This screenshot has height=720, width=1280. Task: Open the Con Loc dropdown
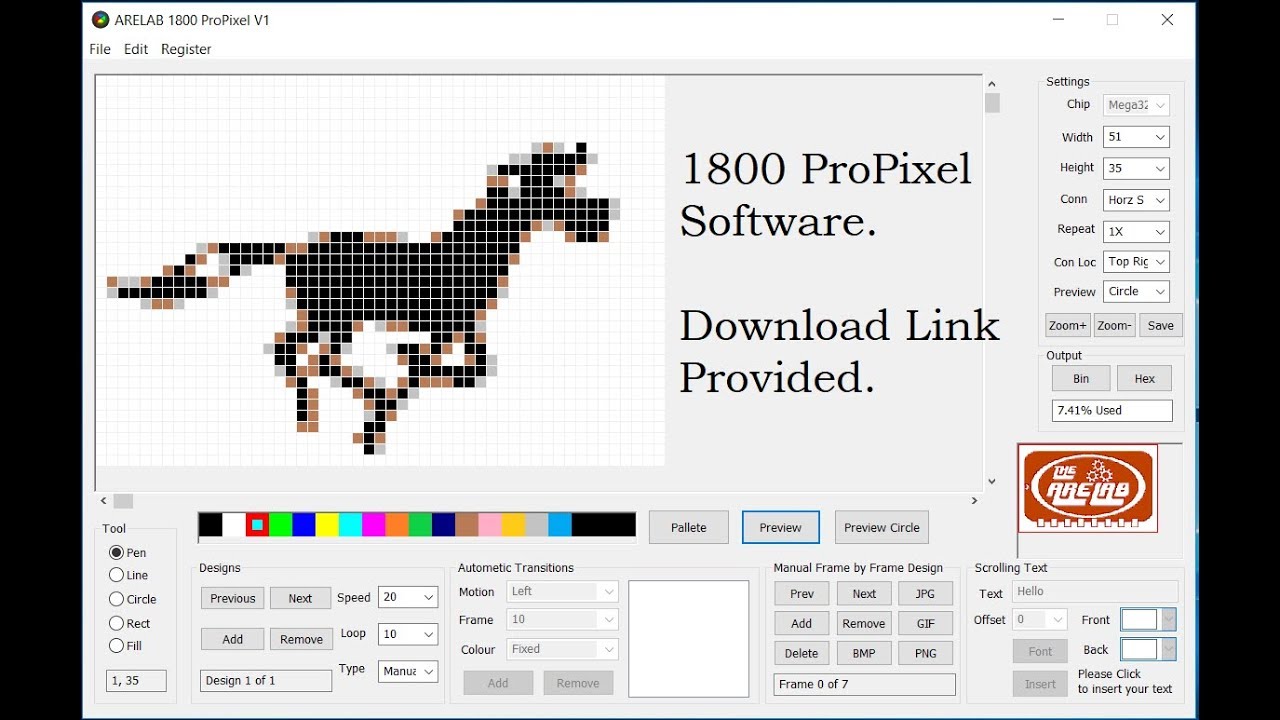[x=1136, y=262]
